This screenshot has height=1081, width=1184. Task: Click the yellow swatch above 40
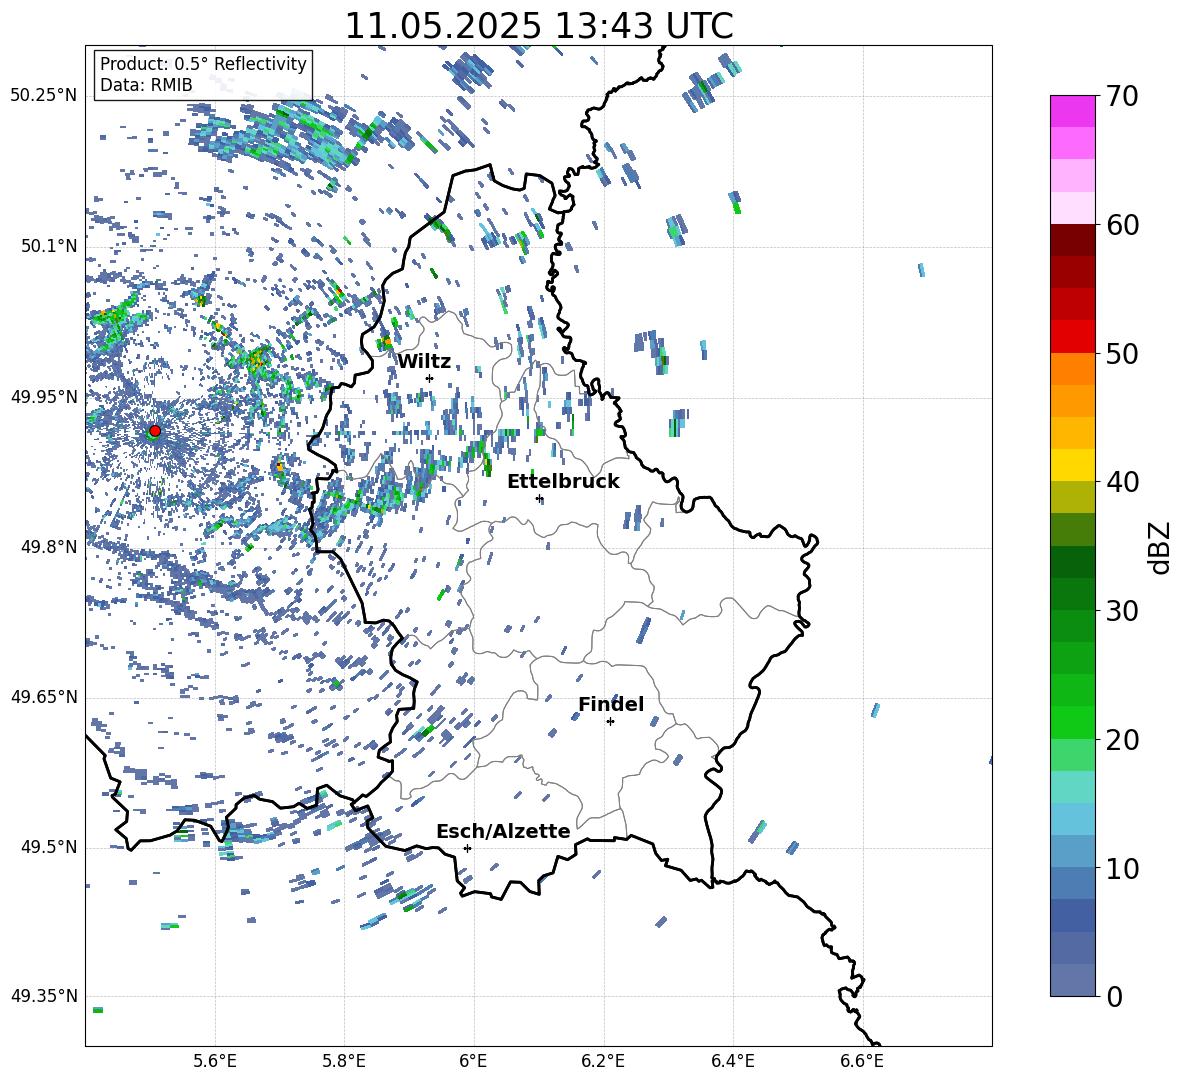tap(1072, 466)
